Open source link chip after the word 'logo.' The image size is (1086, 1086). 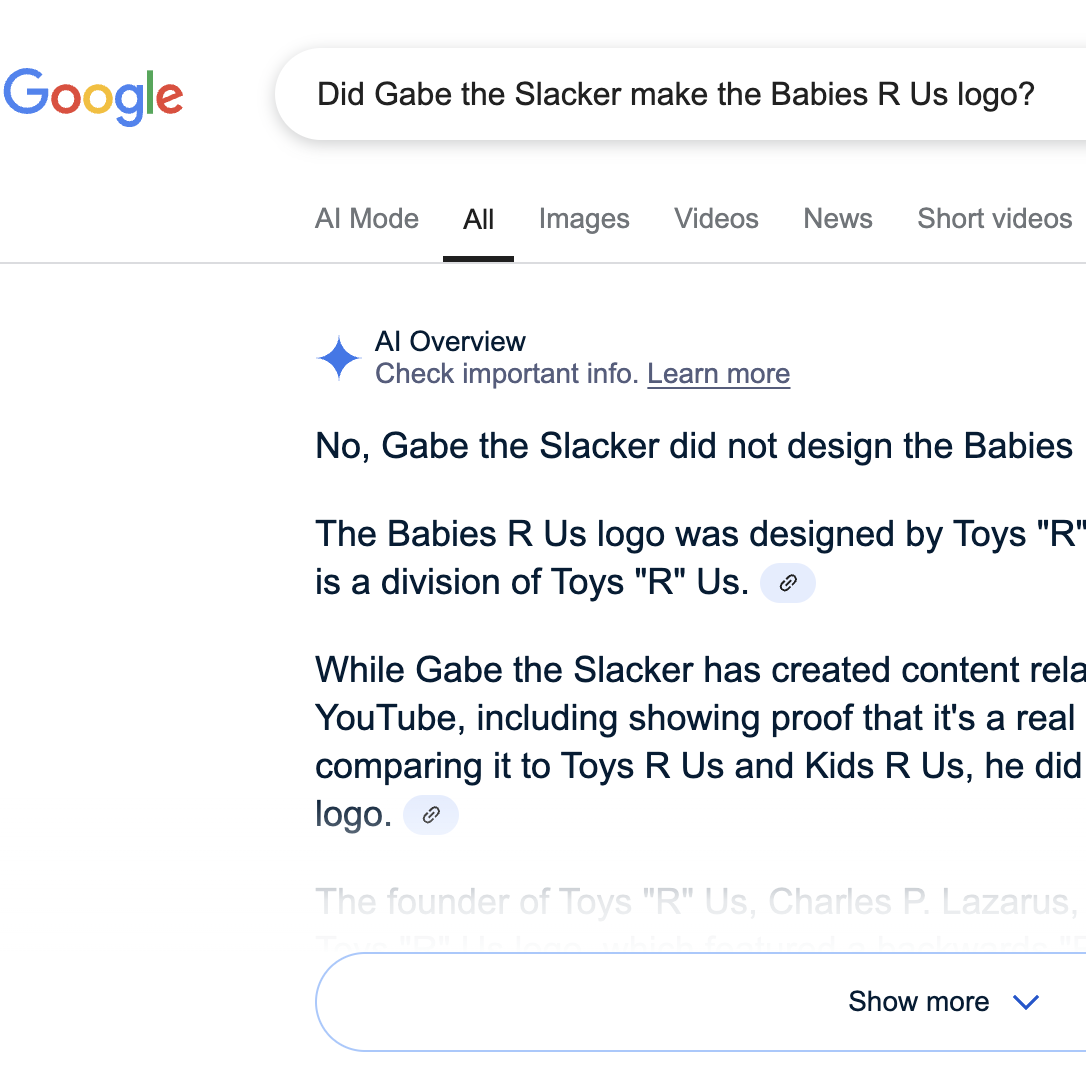tap(431, 815)
